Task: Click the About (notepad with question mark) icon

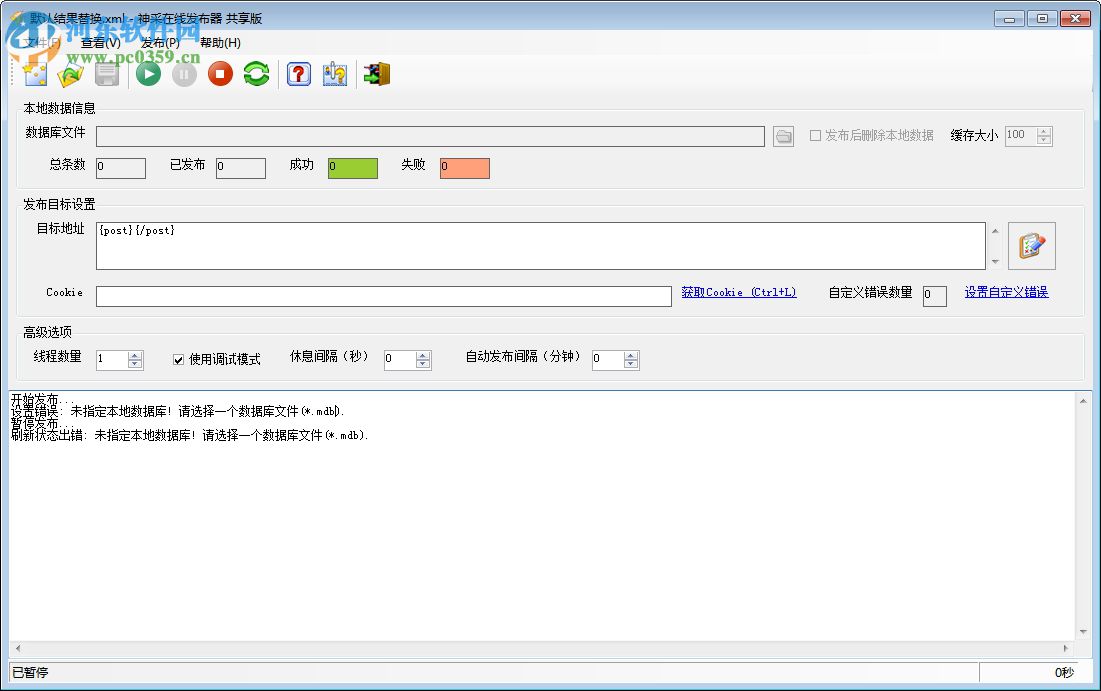Action: pos(334,74)
